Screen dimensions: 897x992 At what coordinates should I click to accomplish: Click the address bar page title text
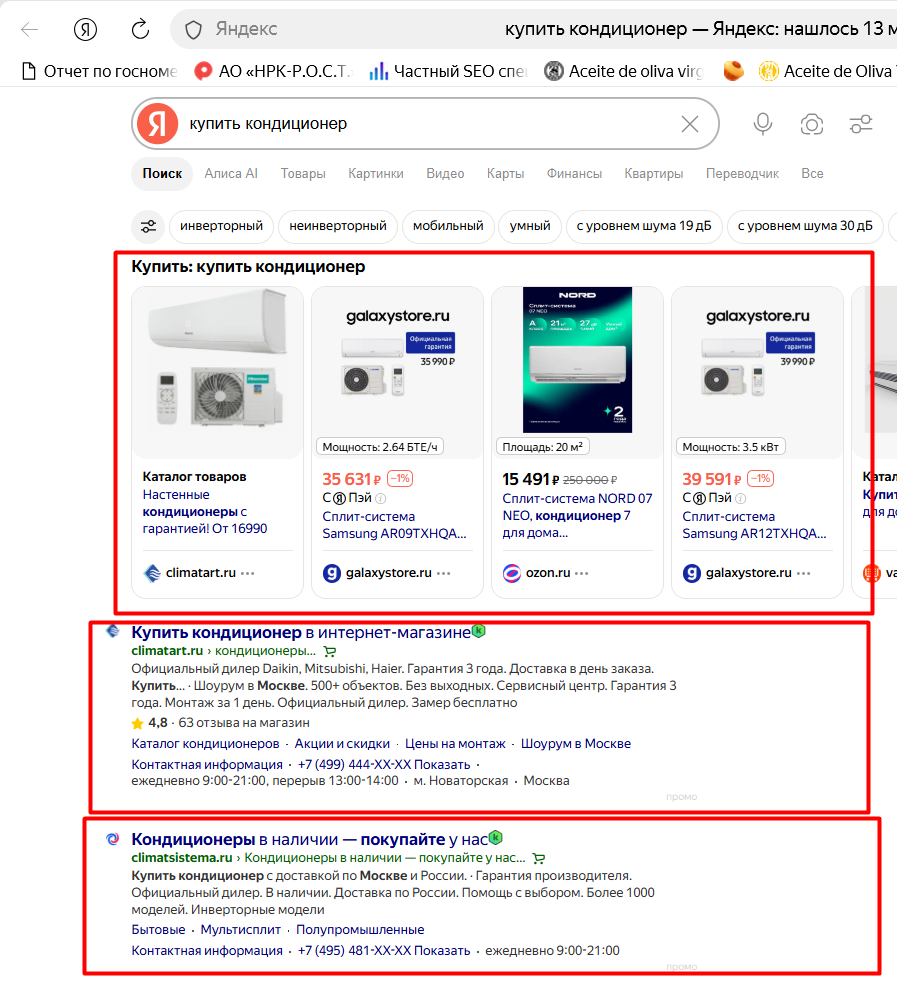(700, 28)
